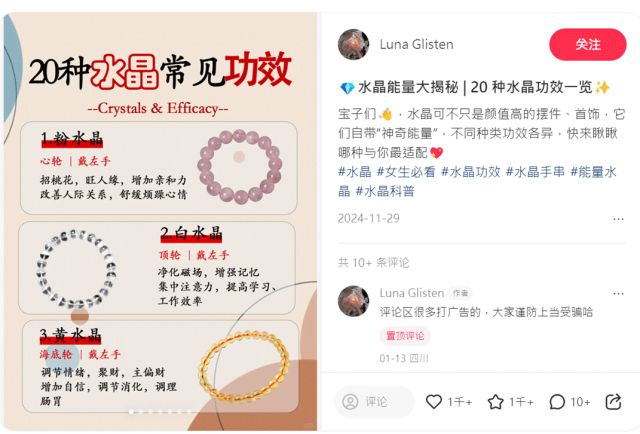Follow Luna Glisten with the 关注 button
The image size is (640, 434).
[588, 45]
